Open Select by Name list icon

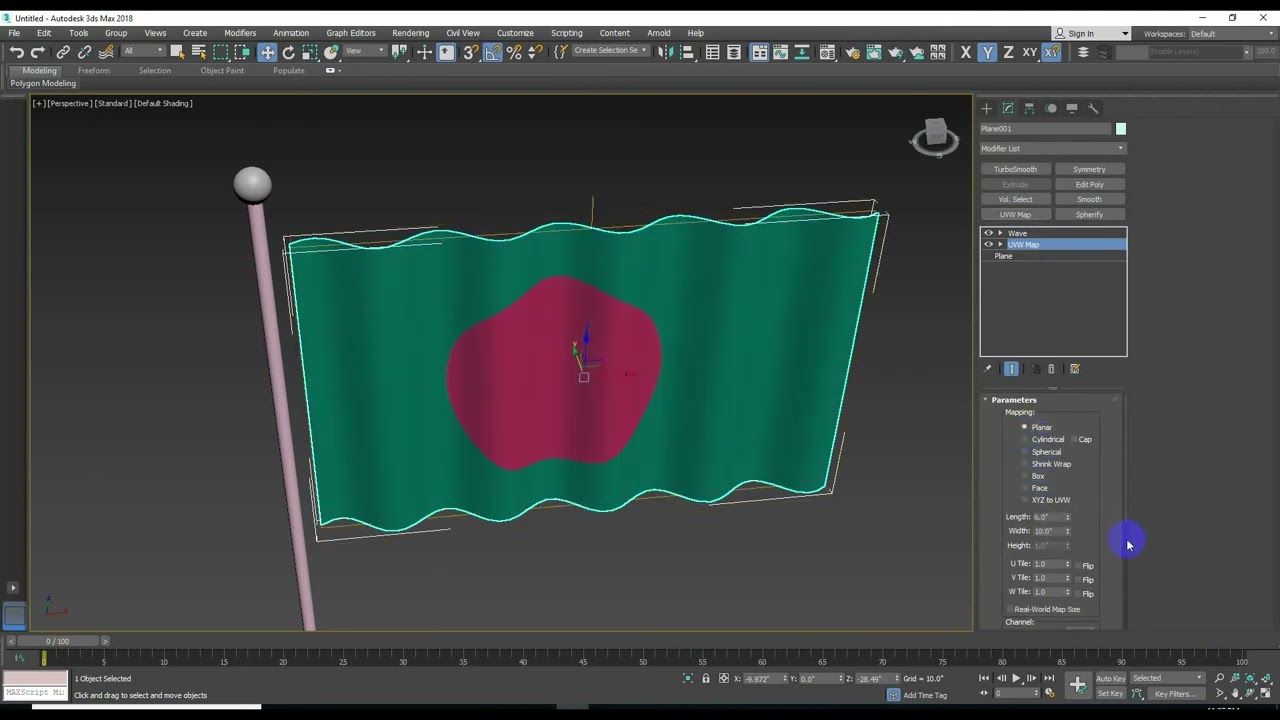point(198,52)
